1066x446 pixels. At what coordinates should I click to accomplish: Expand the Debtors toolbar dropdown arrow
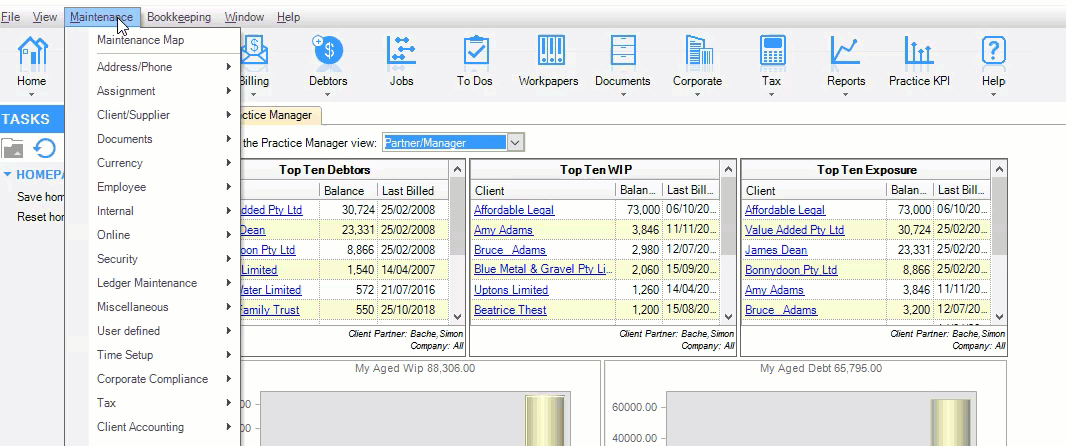coord(328,95)
